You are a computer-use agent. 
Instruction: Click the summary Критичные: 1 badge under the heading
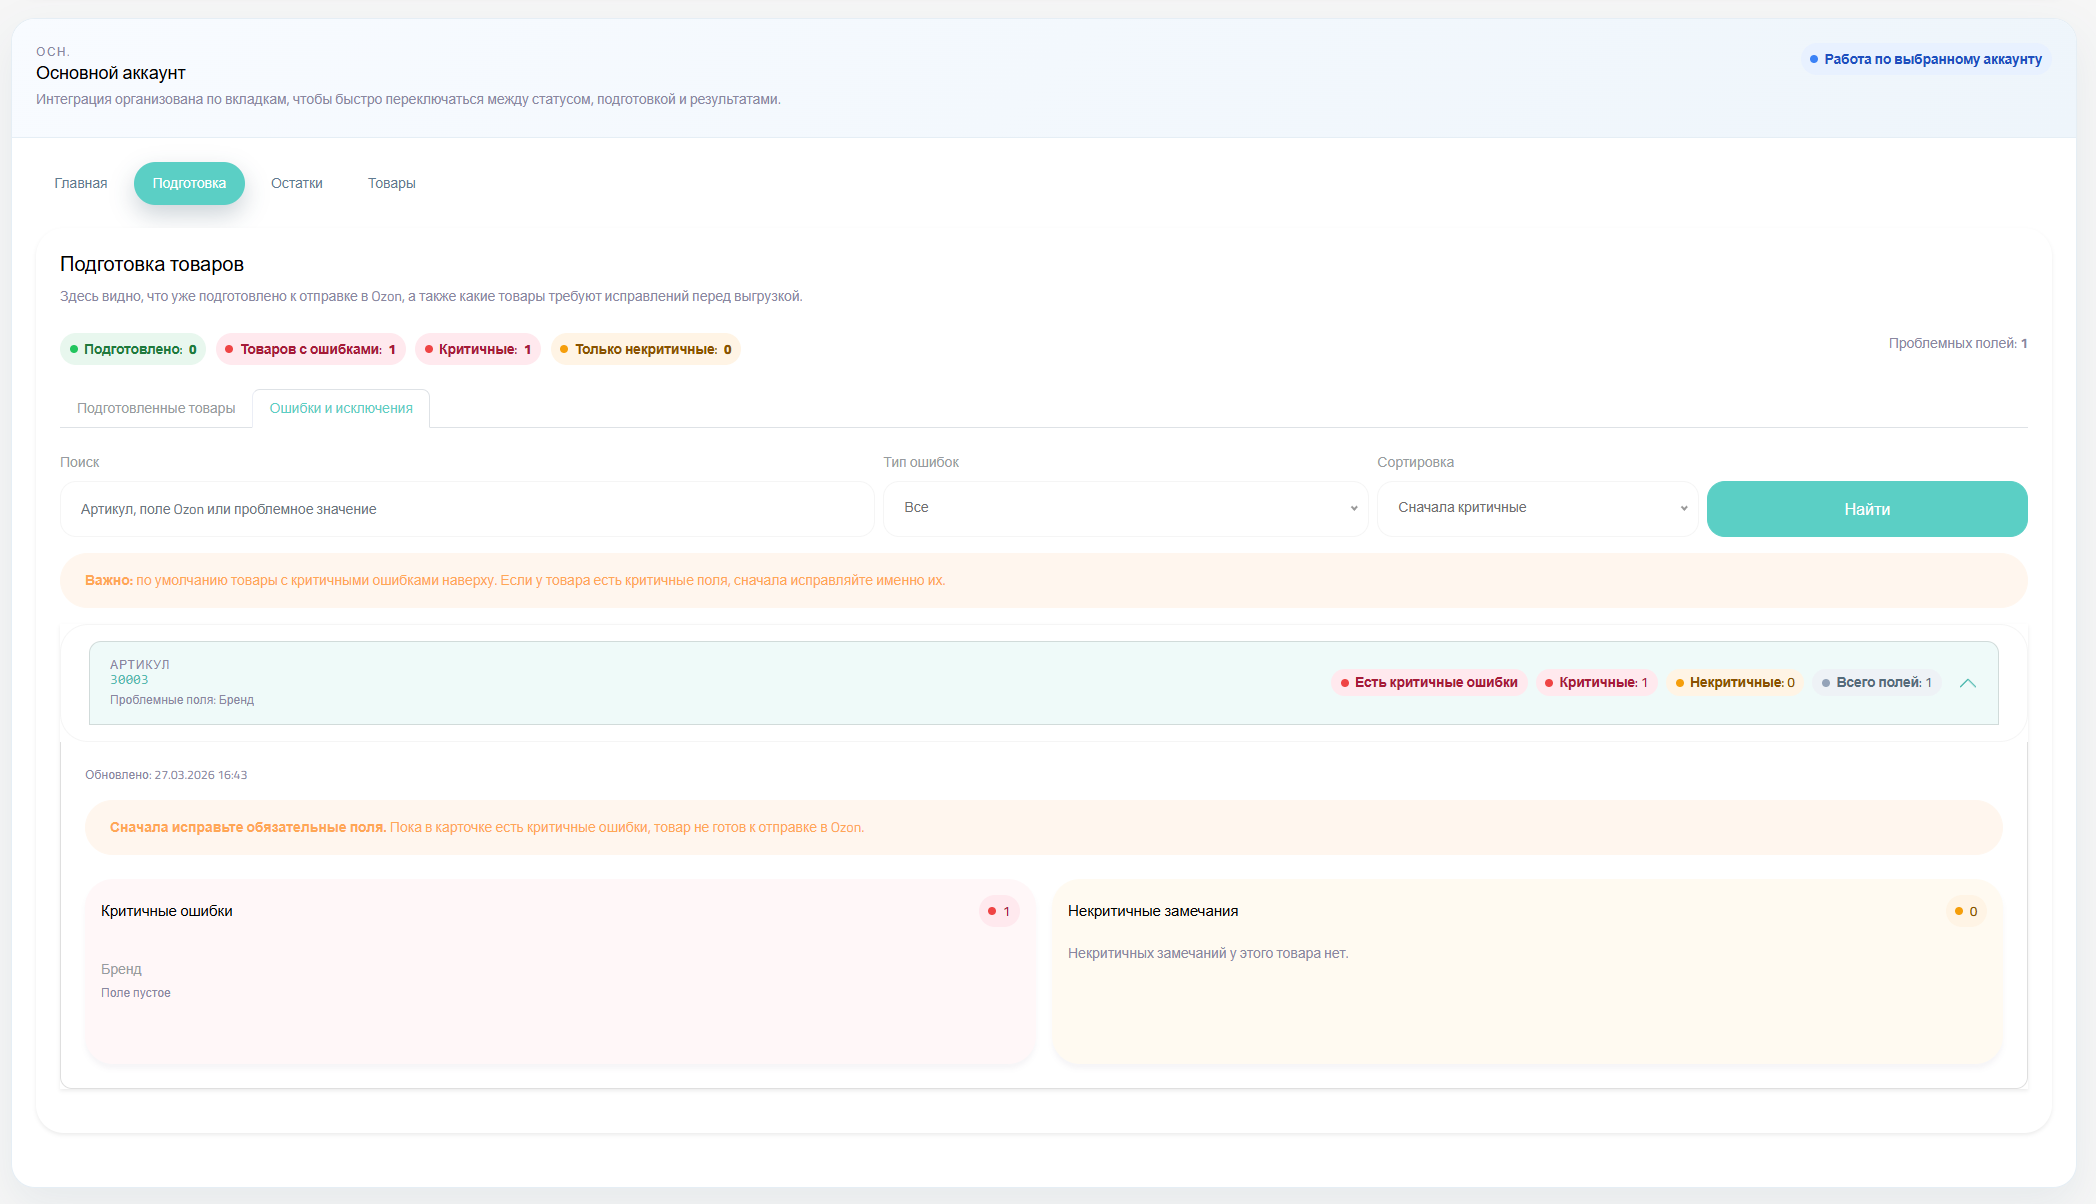[478, 349]
